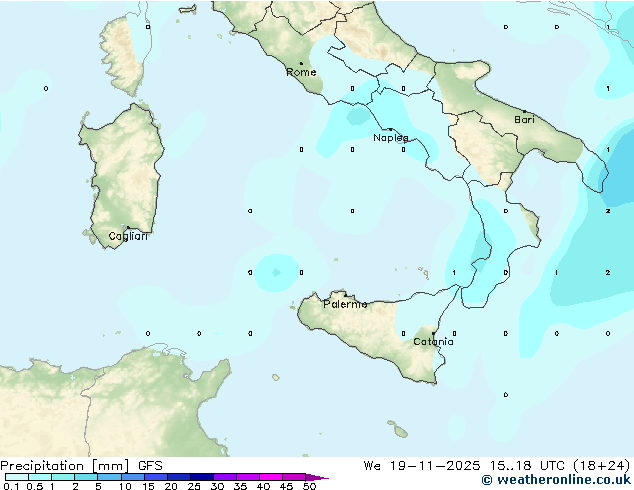Click the 5–10 mm legend swatch
The width and height of the screenshot is (634, 490).
click(109, 477)
